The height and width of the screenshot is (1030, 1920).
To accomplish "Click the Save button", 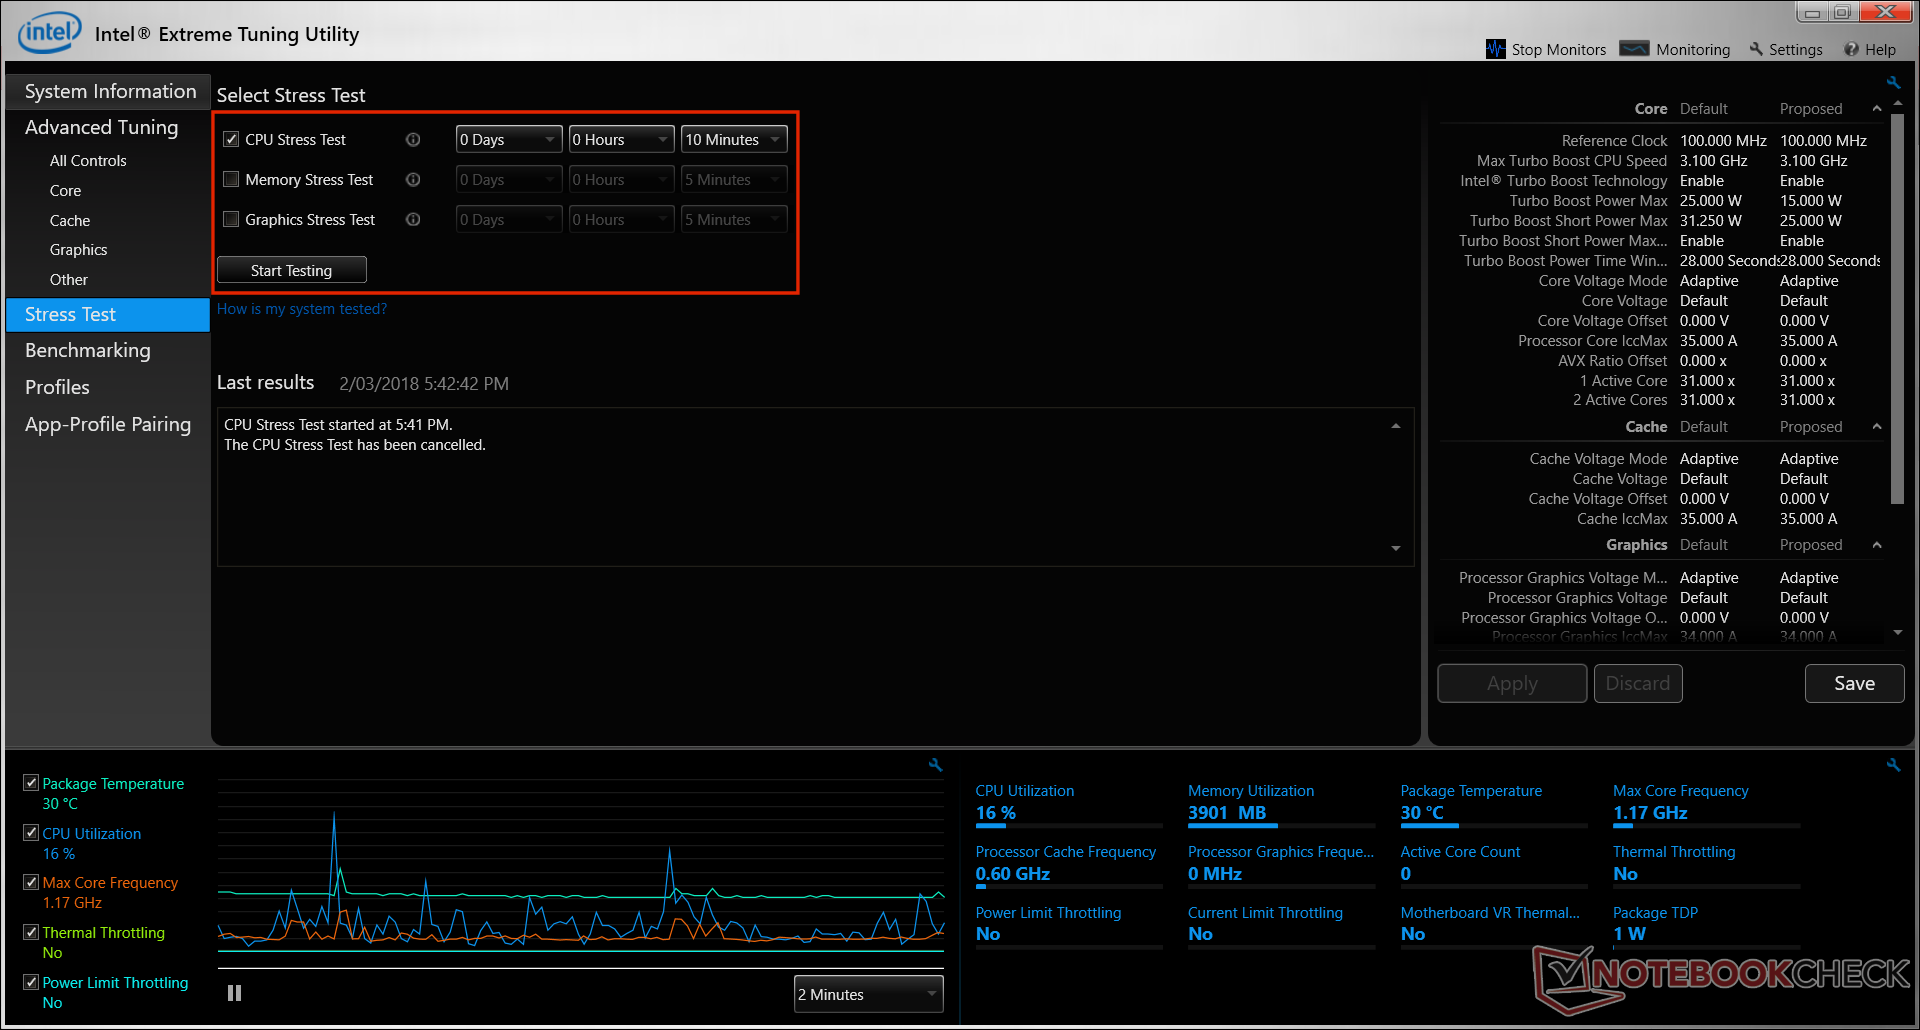I will click(x=1854, y=683).
